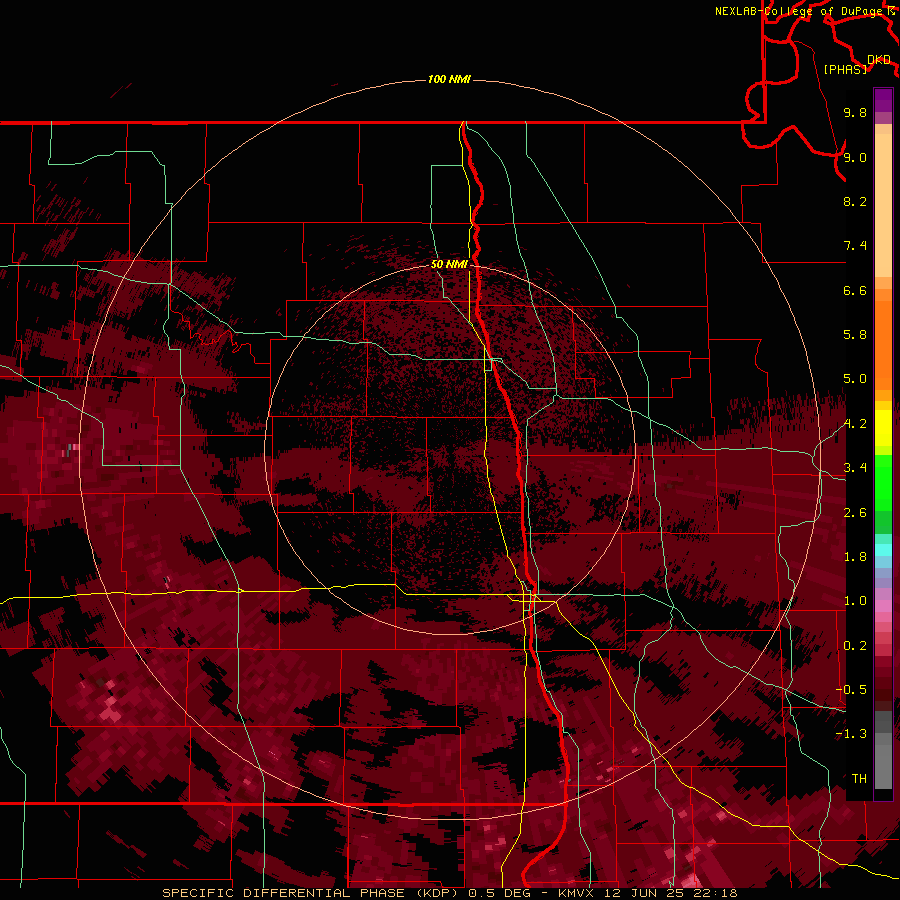Click the [PHAS] unit label above the color scale
Image resolution: width=900 pixels, height=900 pixels.
tap(845, 69)
